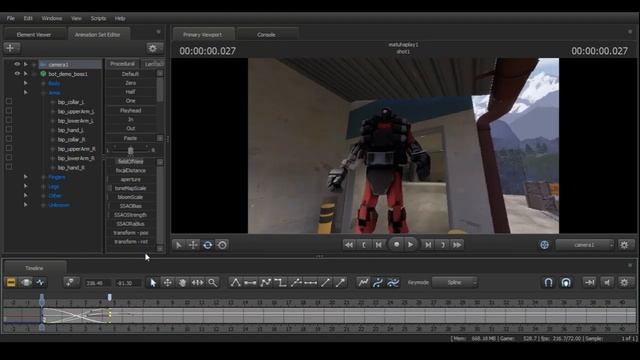The width and height of the screenshot is (640, 360).
Task: Switch to Motion Editor mode icon
Action: point(26,282)
